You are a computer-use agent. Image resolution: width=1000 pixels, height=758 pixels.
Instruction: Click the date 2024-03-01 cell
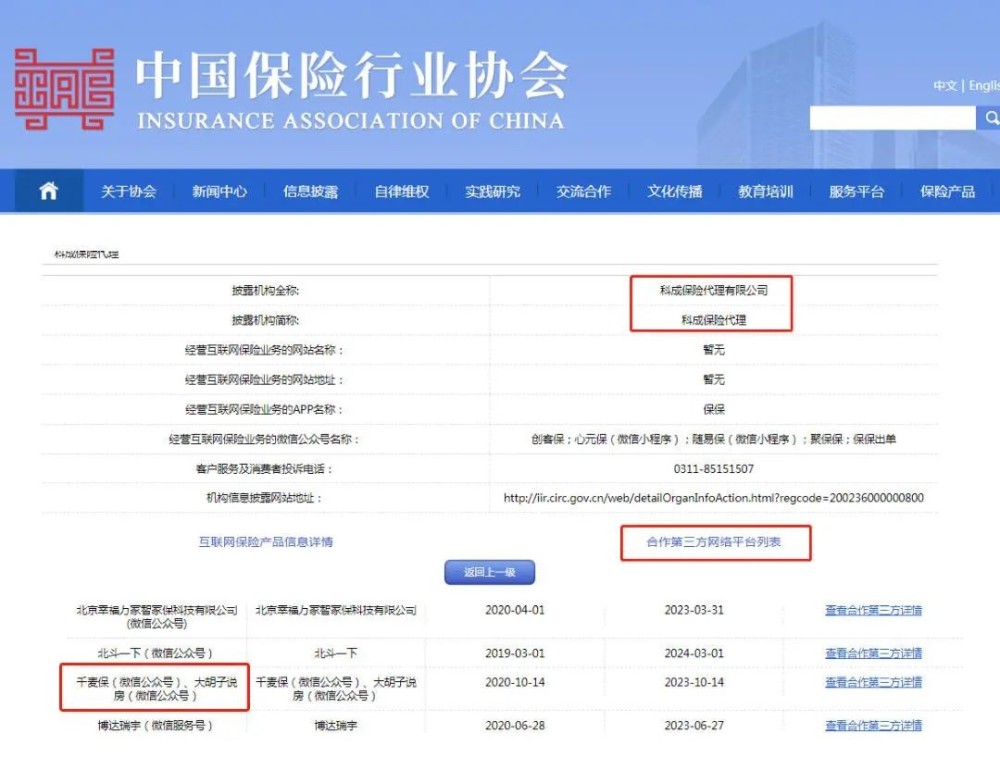[694, 653]
